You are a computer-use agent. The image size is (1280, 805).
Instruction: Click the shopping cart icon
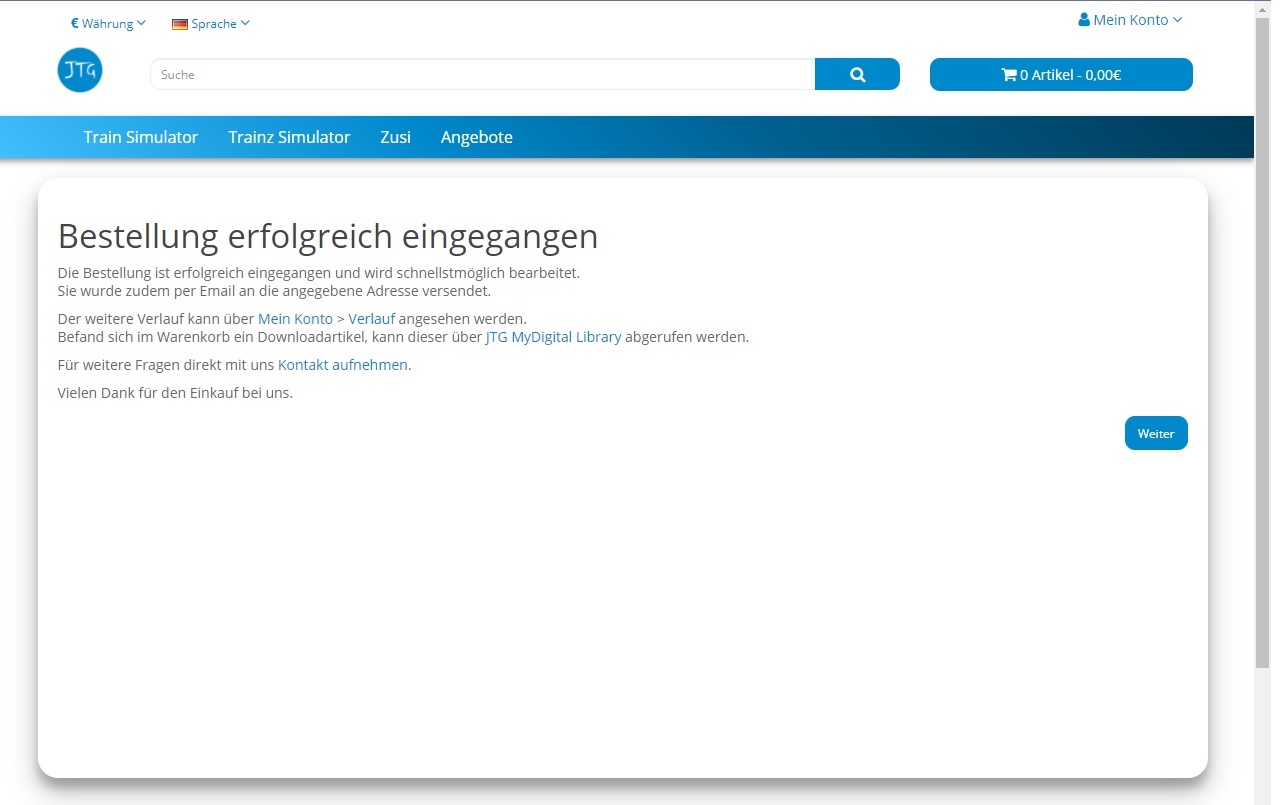pos(1008,74)
